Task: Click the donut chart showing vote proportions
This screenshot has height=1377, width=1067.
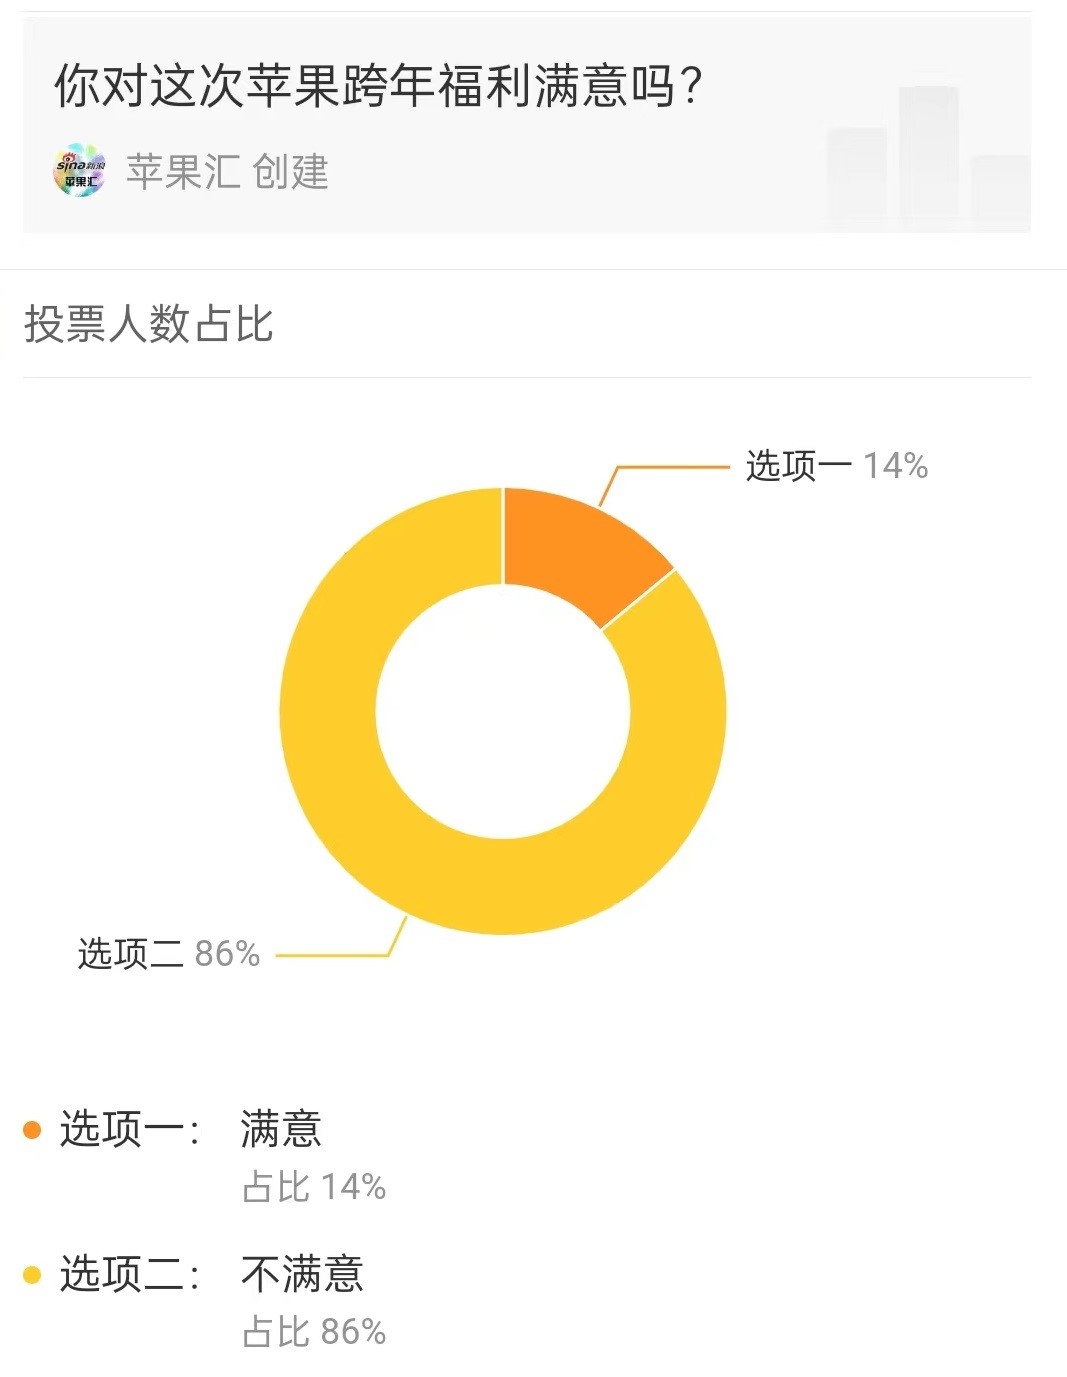Action: tap(505, 710)
